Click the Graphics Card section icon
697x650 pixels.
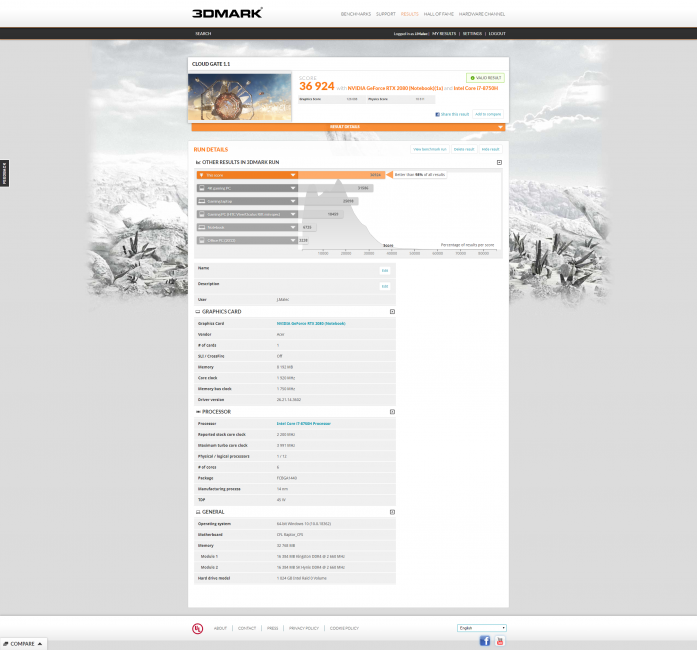[198, 312]
